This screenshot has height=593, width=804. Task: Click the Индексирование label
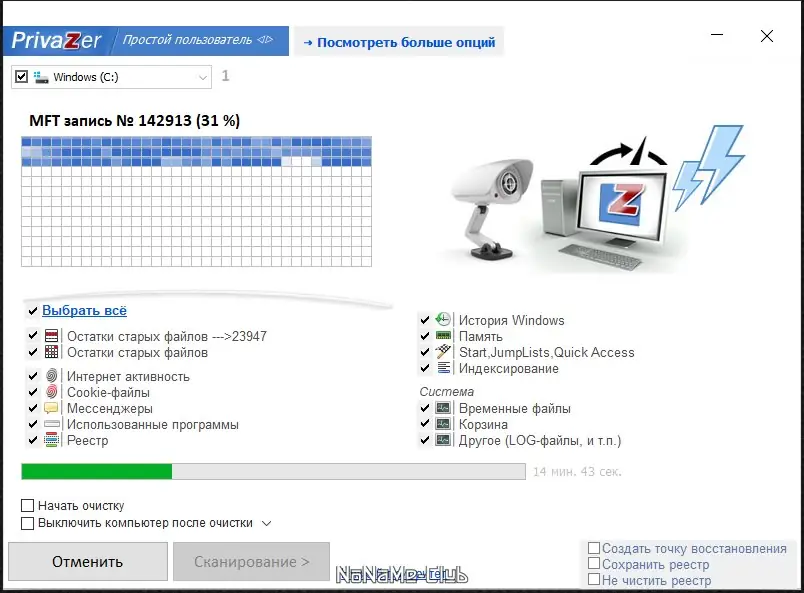pos(509,368)
